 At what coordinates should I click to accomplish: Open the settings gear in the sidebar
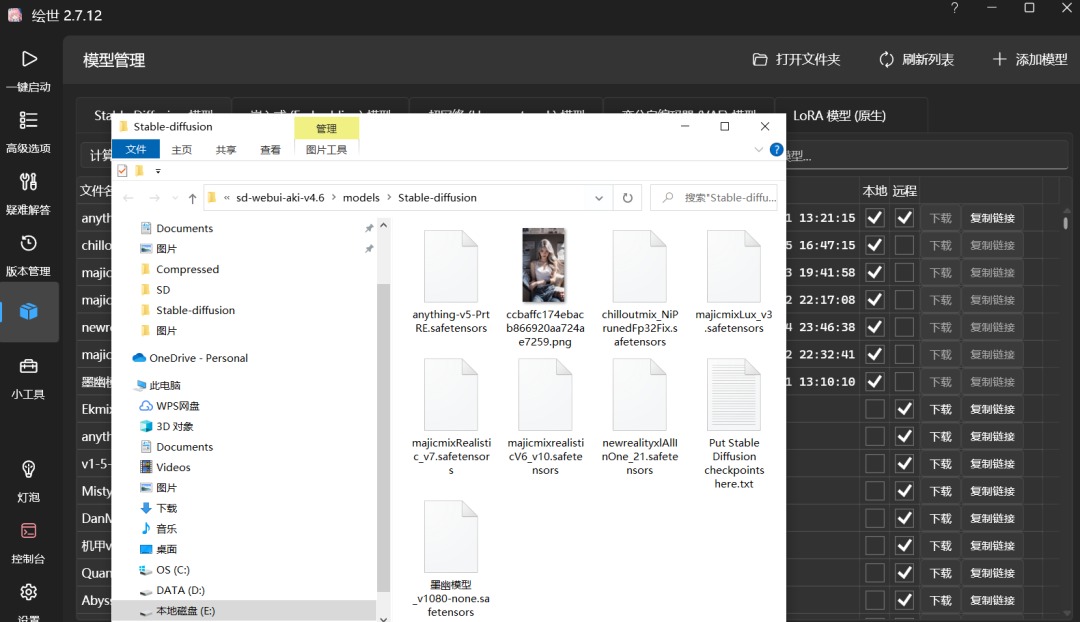tap(28, 592)
